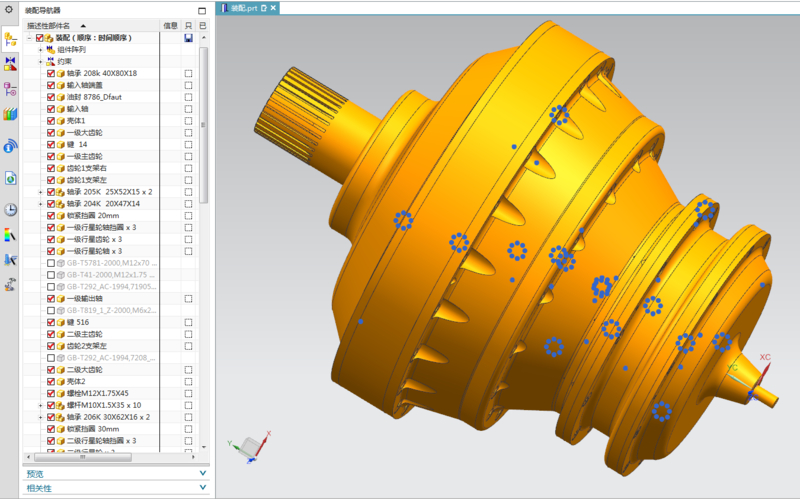Uncheck the 二级主齿轮 checkbox
Viewport: 800px width, 499px height.
[51, 334]
